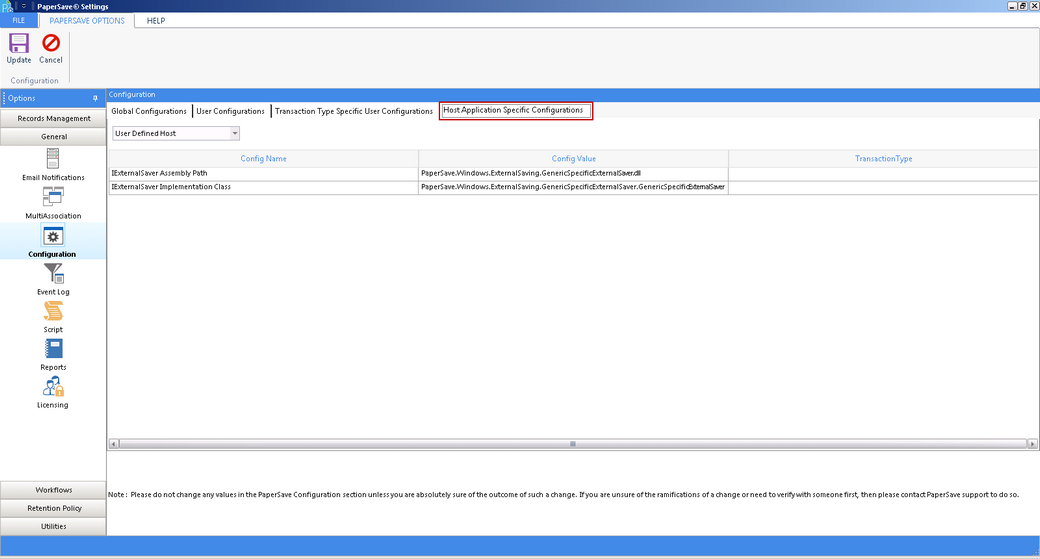1040x559 pixels.
Task: Switch to Global Configurations tab
Action: point(149,111)
